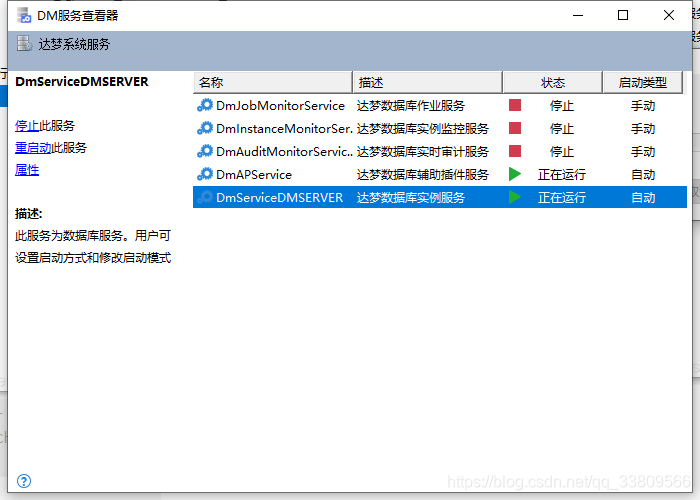Click the DM服务查看器 title bar app icon
Image resolution: width=700 pixels, height=500 pixels.
coord(24,16)
